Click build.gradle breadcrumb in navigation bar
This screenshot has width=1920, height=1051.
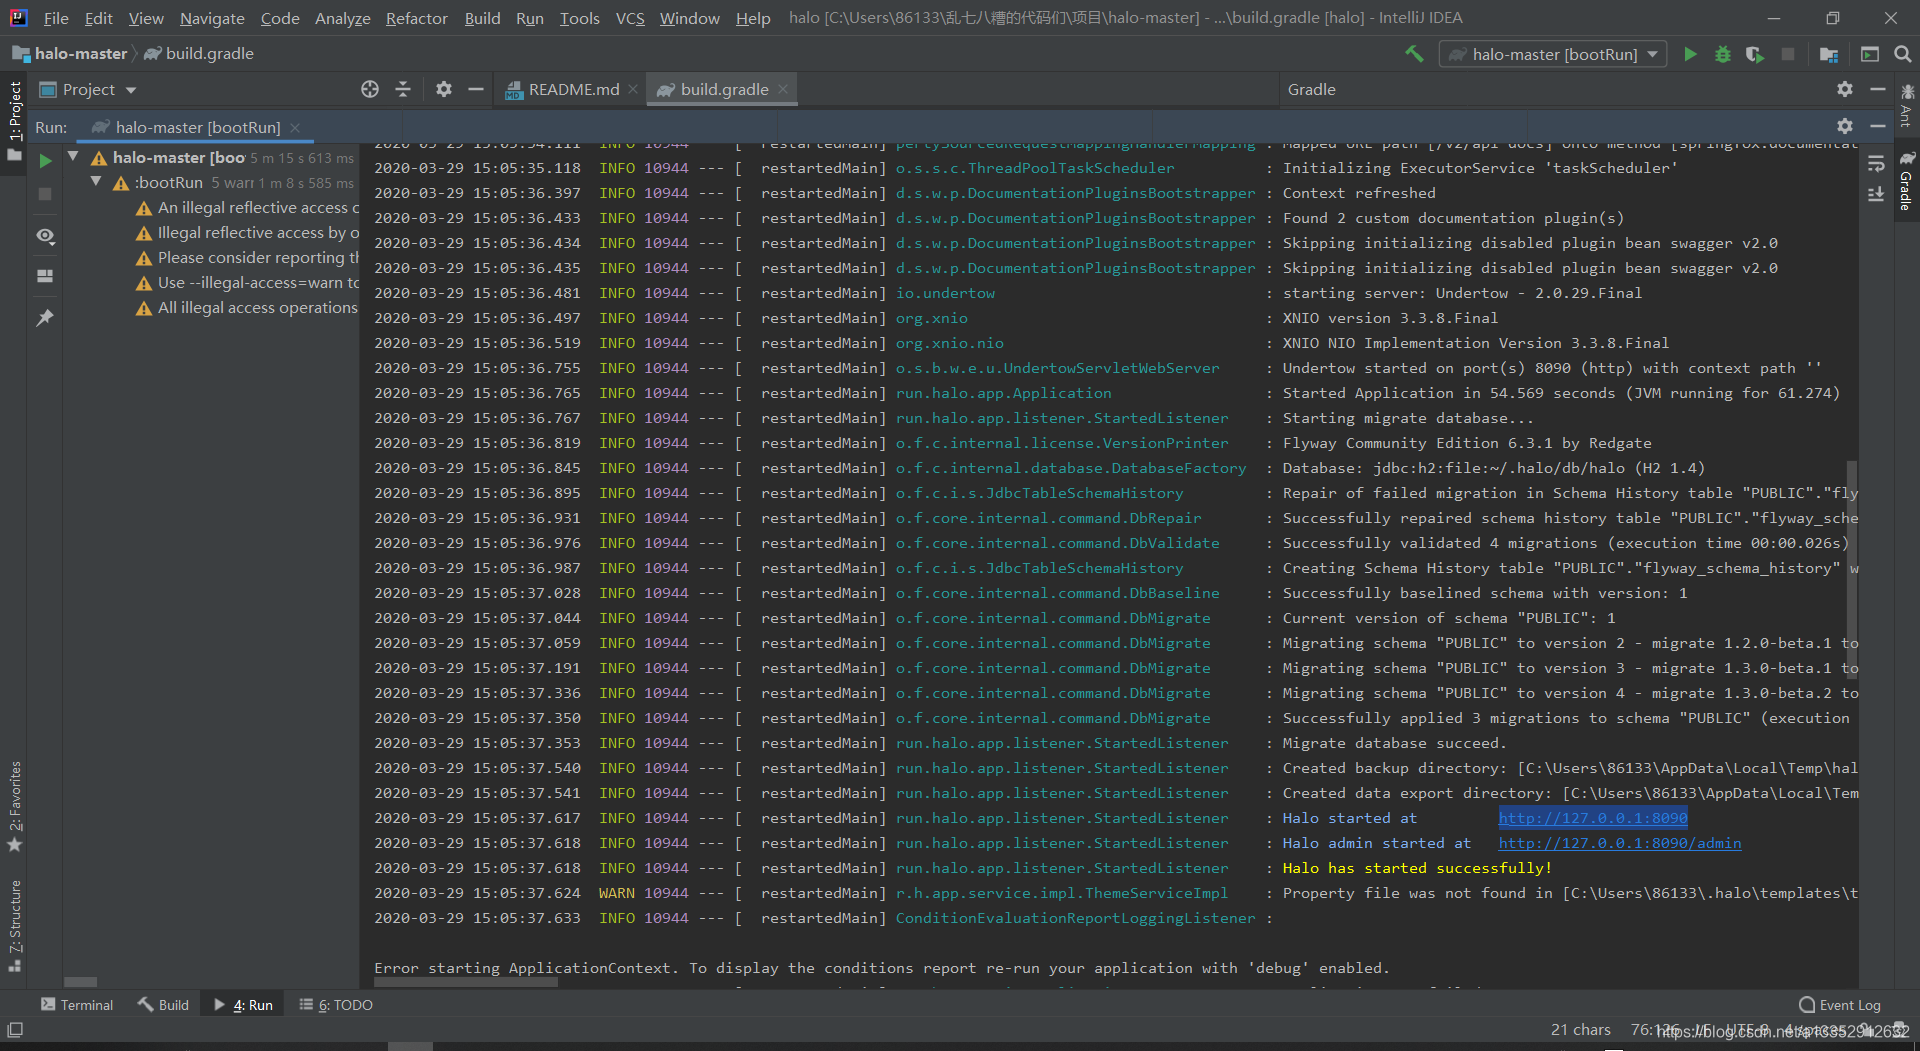(199, 54)
